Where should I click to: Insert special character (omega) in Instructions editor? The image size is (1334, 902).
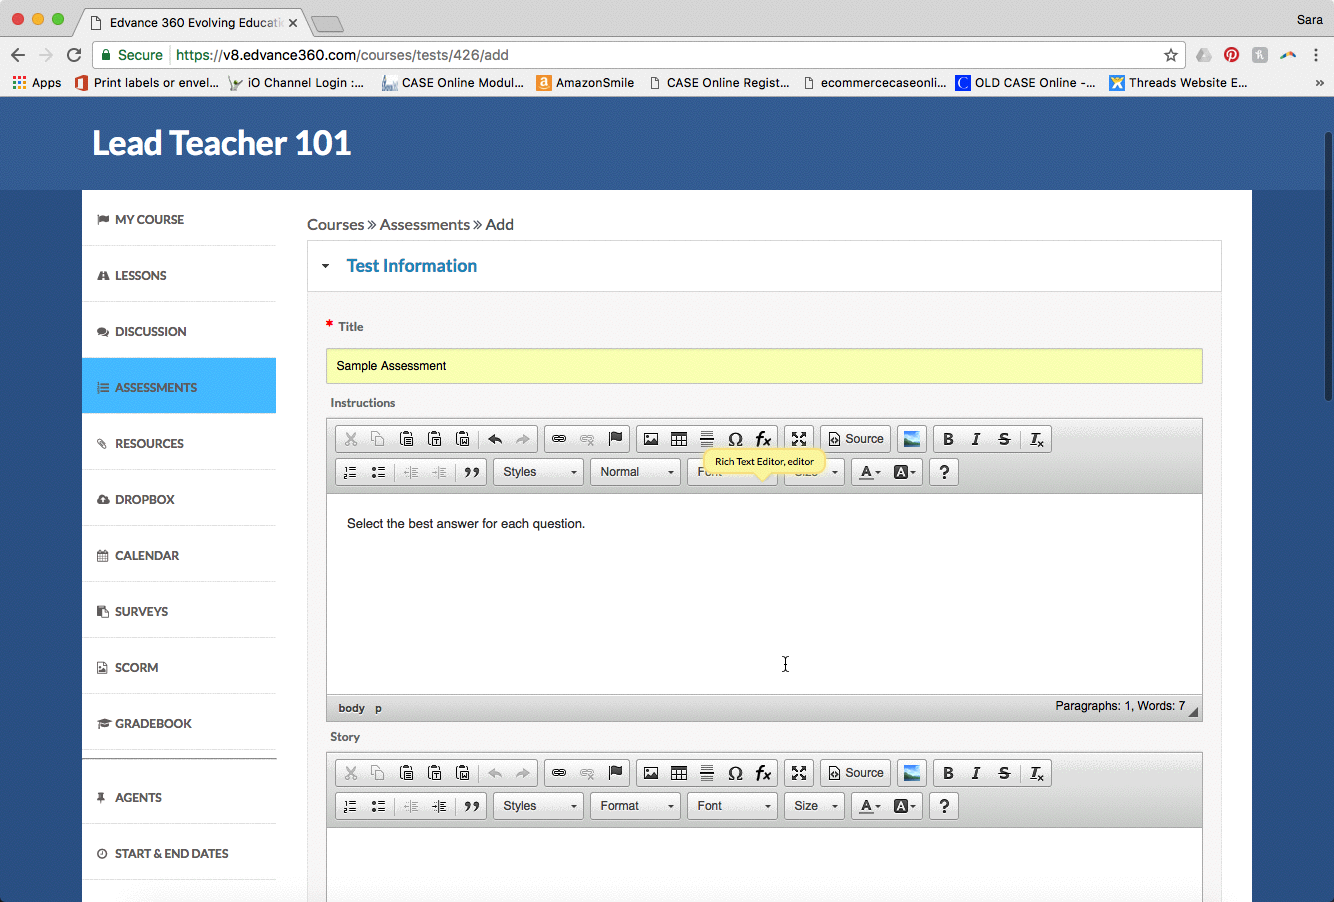pyautogui.click(x=735, y=439)
